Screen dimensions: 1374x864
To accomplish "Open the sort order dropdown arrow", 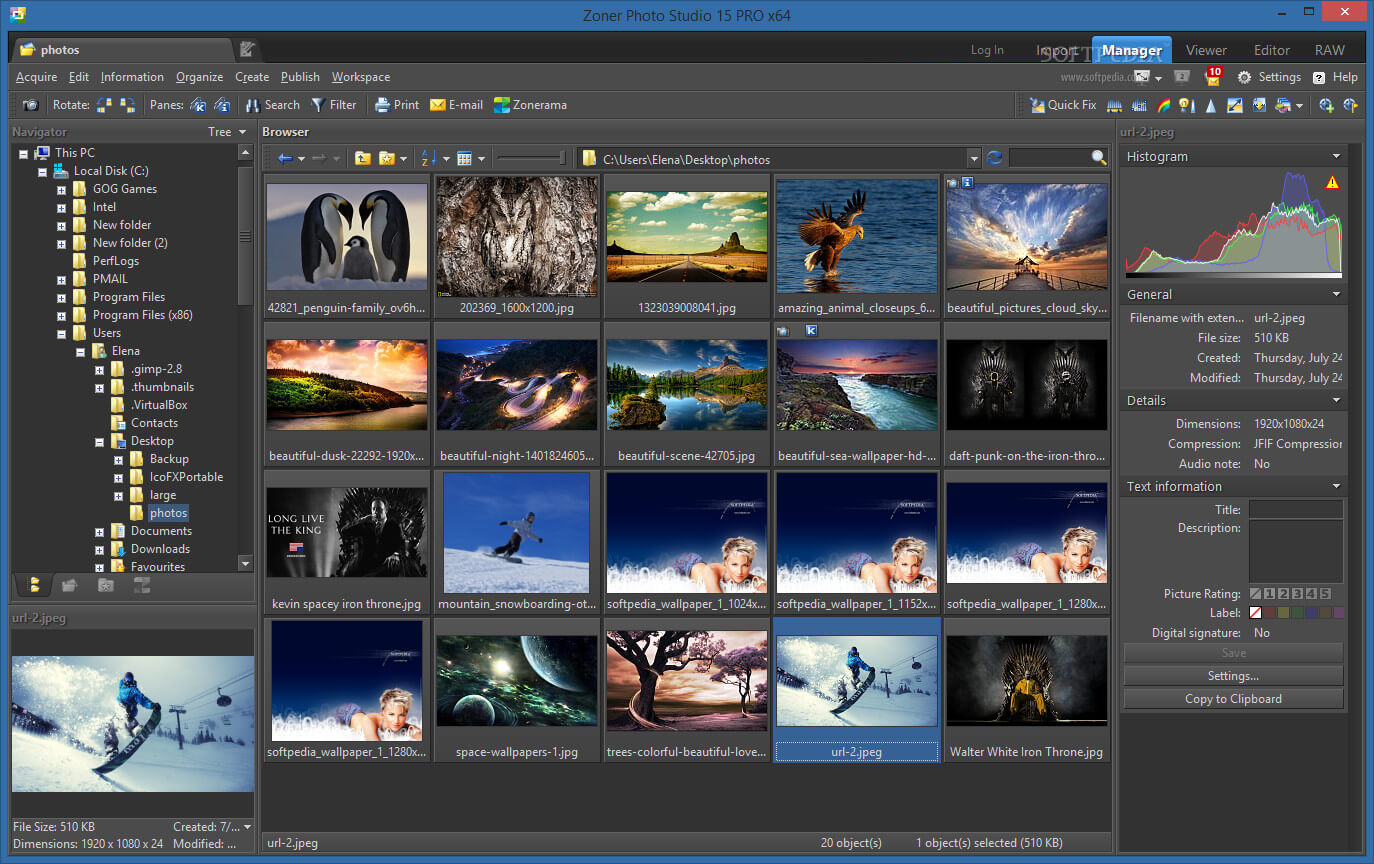I will point(446,158).
